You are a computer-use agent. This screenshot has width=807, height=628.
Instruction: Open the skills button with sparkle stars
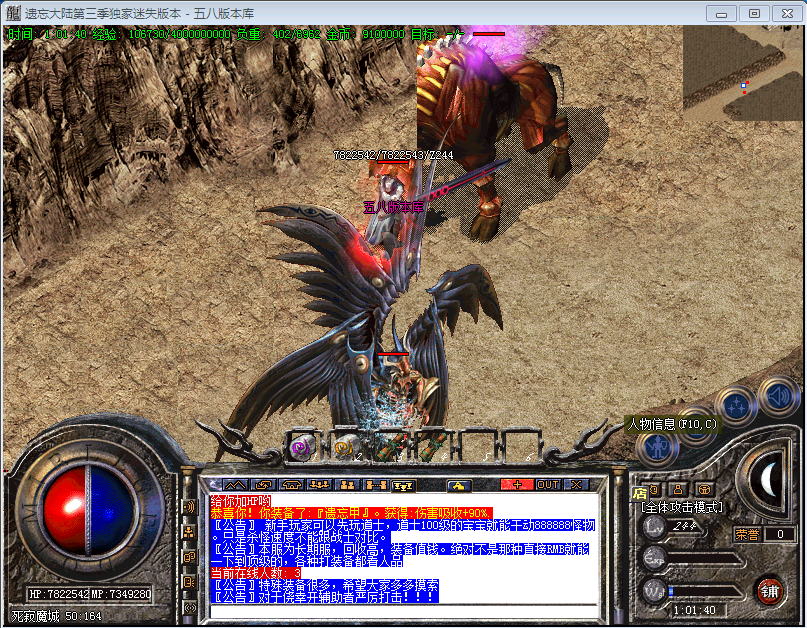click(736, 407)
